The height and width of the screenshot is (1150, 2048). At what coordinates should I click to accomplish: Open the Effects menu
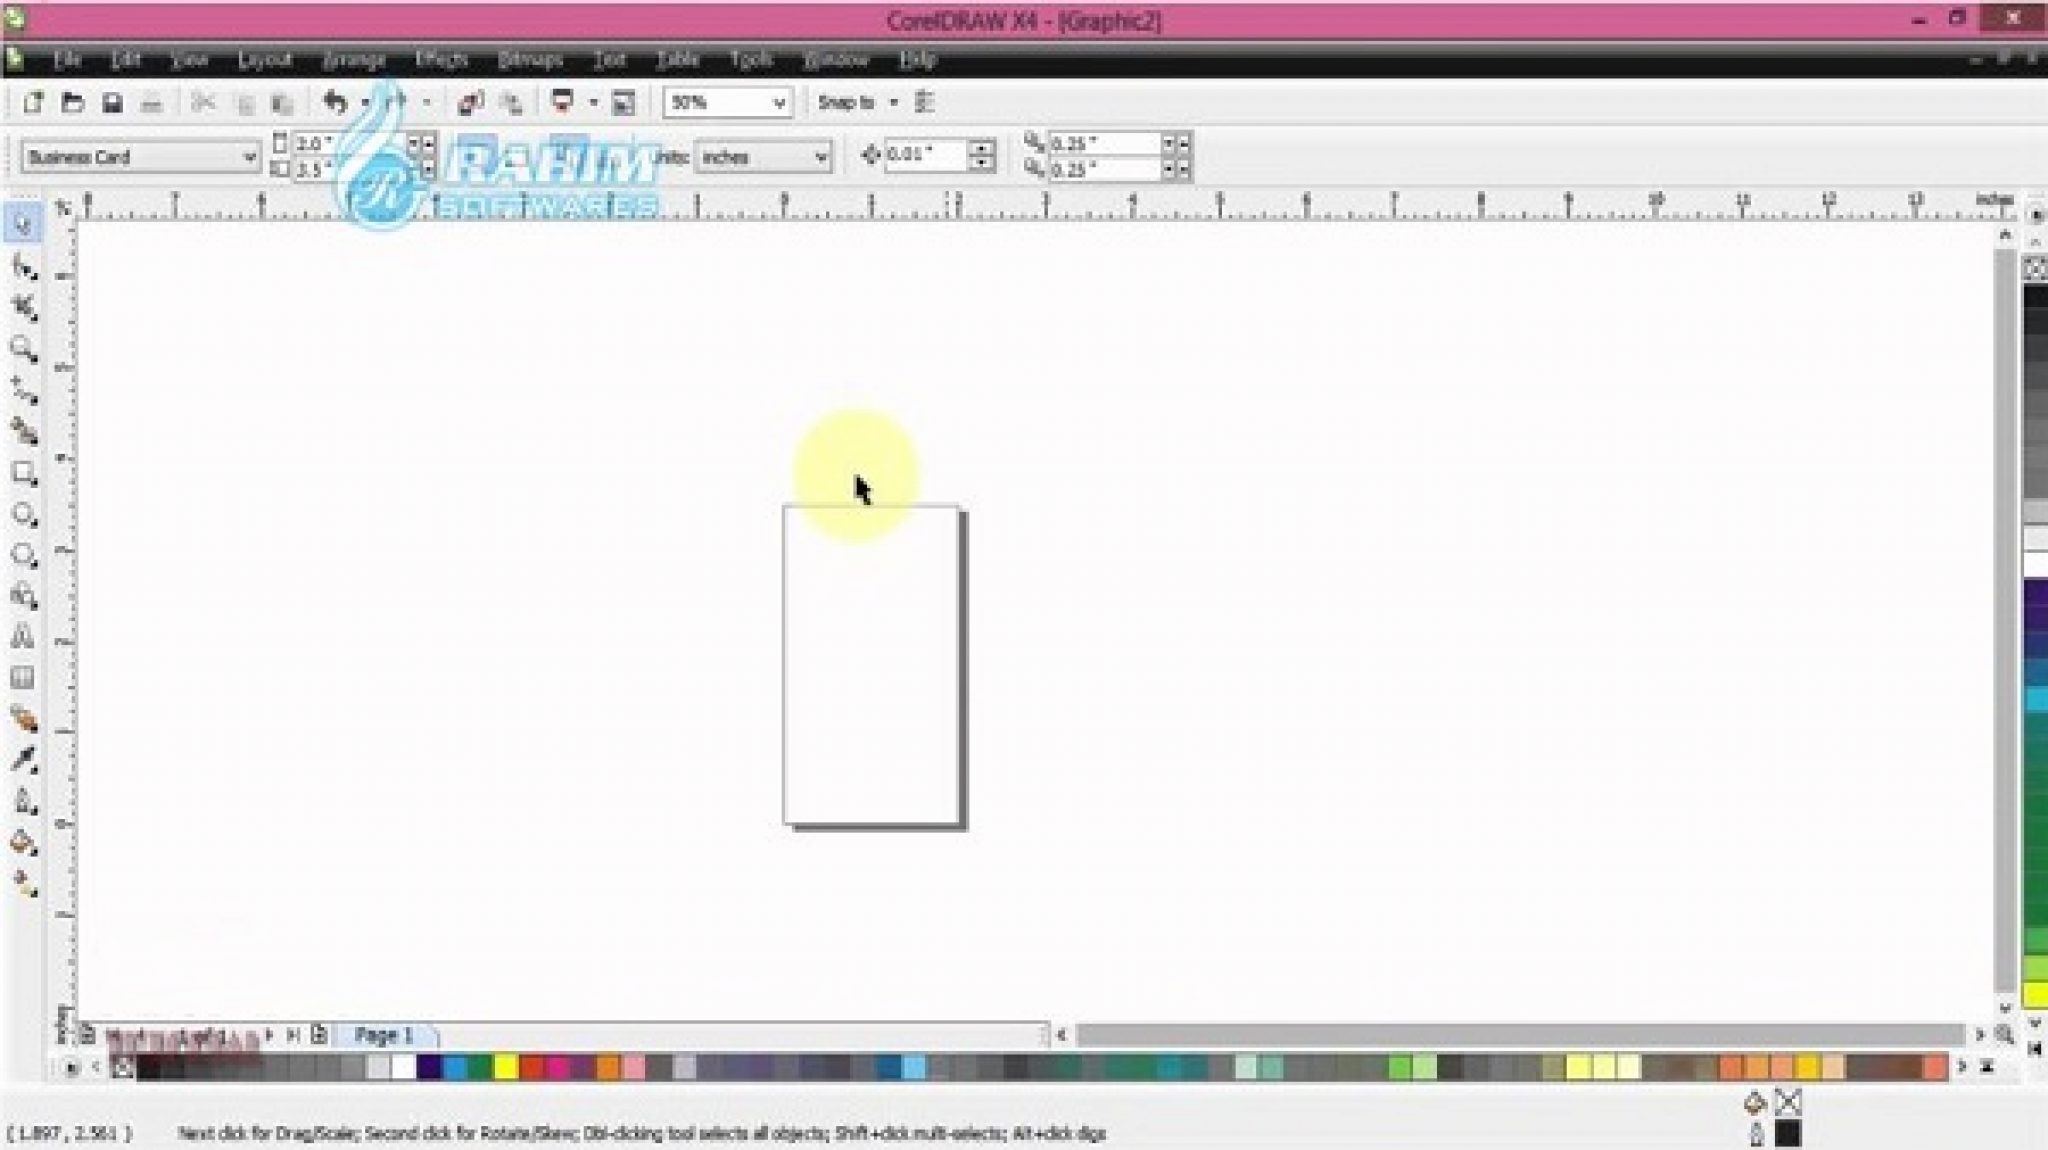441,60
